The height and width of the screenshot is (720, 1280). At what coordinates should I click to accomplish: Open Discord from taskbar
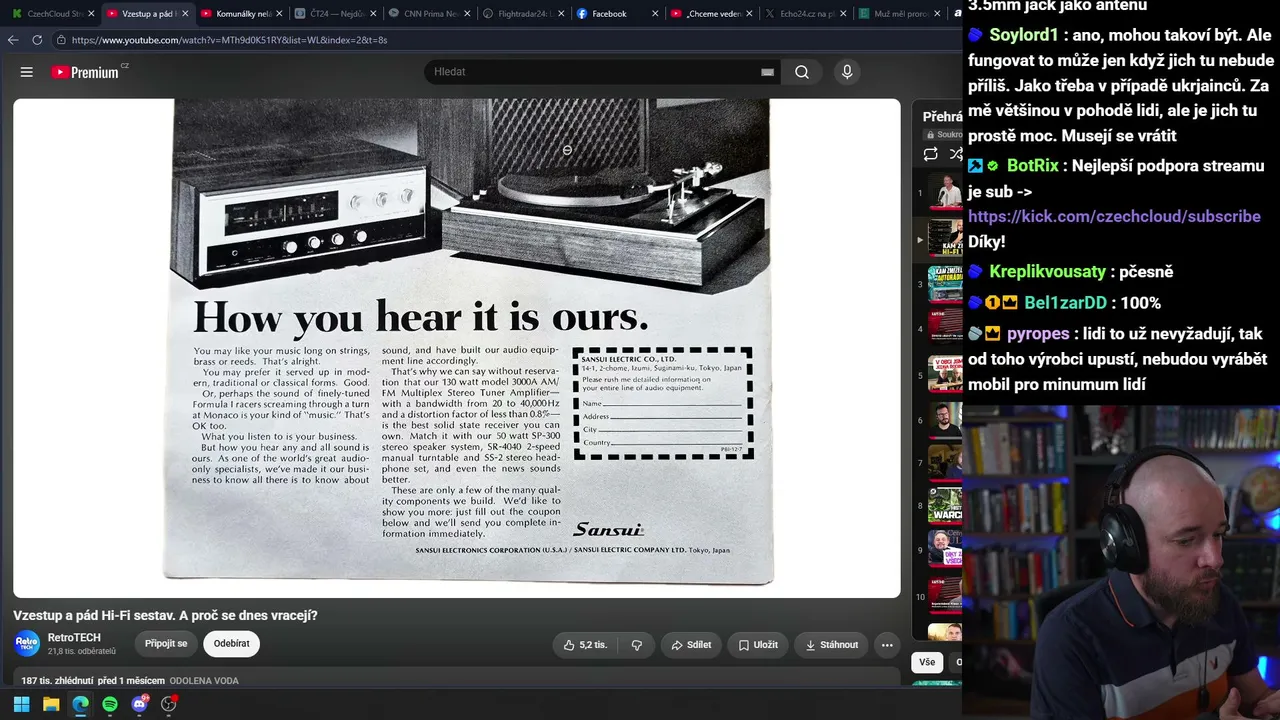click(139, 704)
